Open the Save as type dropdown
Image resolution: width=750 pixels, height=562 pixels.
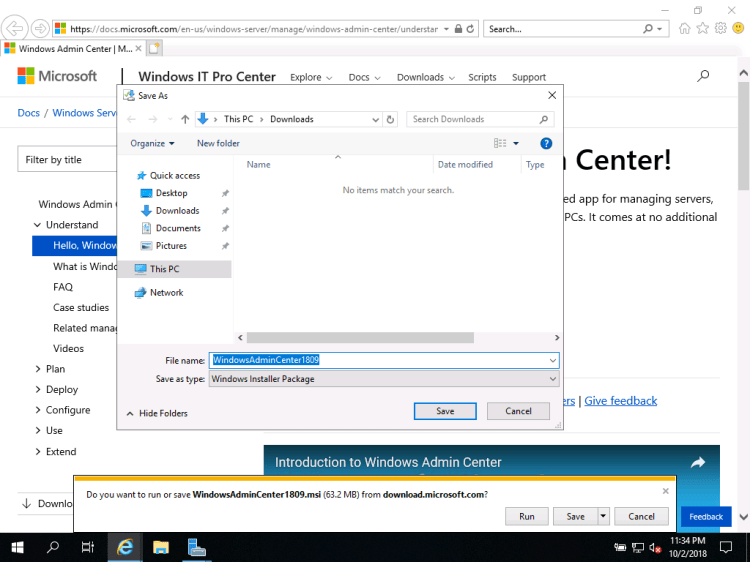pos(383,379)
